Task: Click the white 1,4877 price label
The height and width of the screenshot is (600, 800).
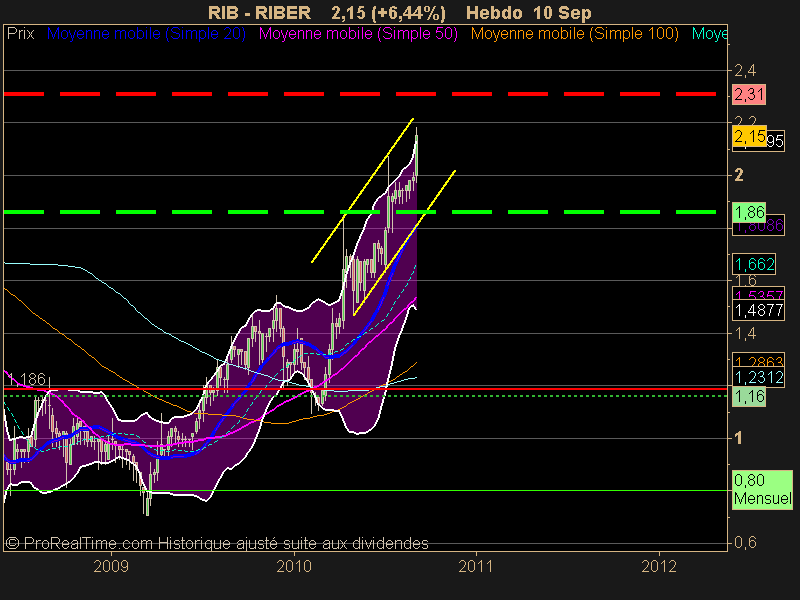Action: [759, 310]
